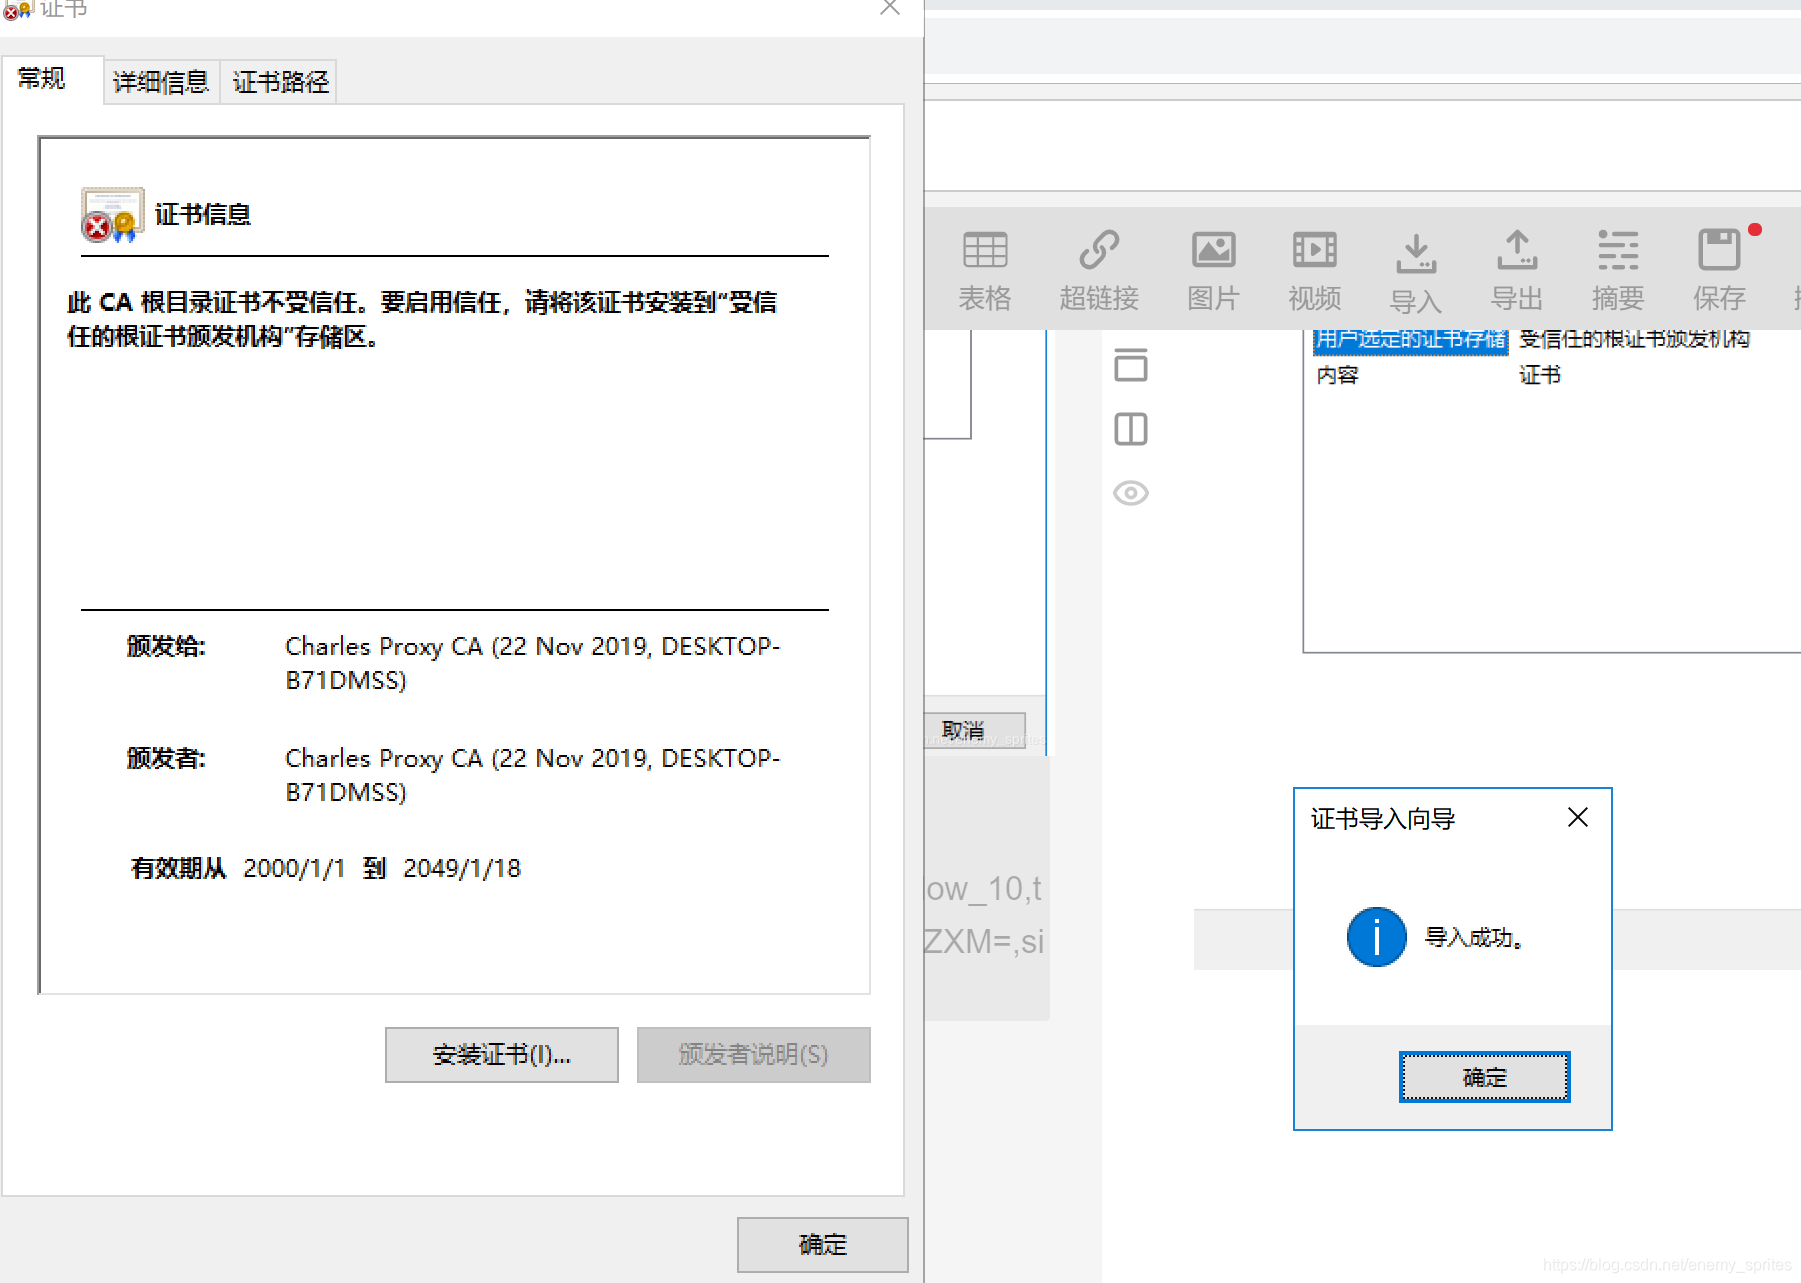Open the 证书路径 tab
1801x1283 pixels.
(x=280, y=81)
